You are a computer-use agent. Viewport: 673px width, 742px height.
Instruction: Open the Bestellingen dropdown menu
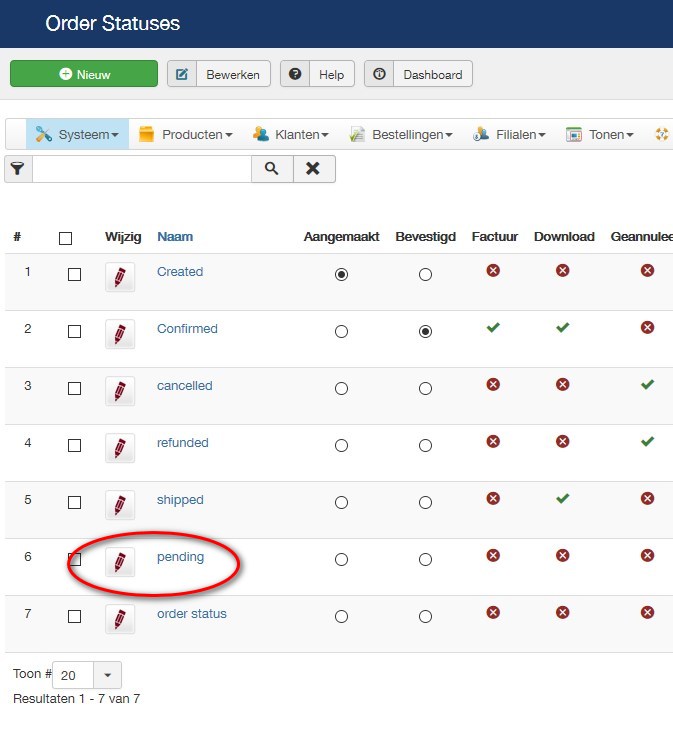point(401,134)
